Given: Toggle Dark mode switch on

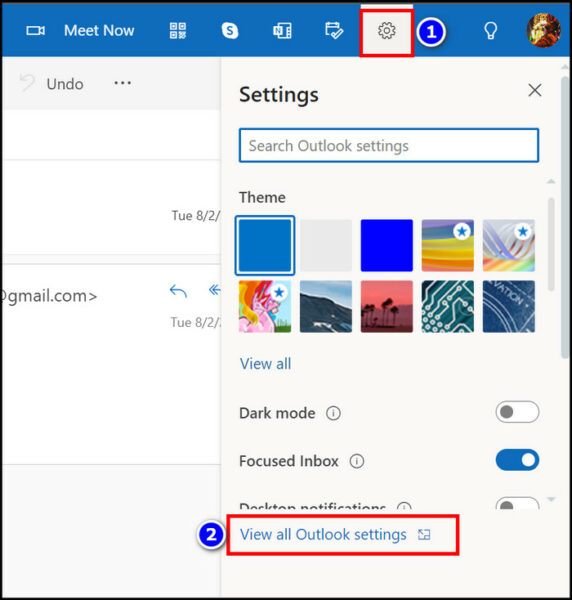Looking at the screenshot, I should pos(517,412).
